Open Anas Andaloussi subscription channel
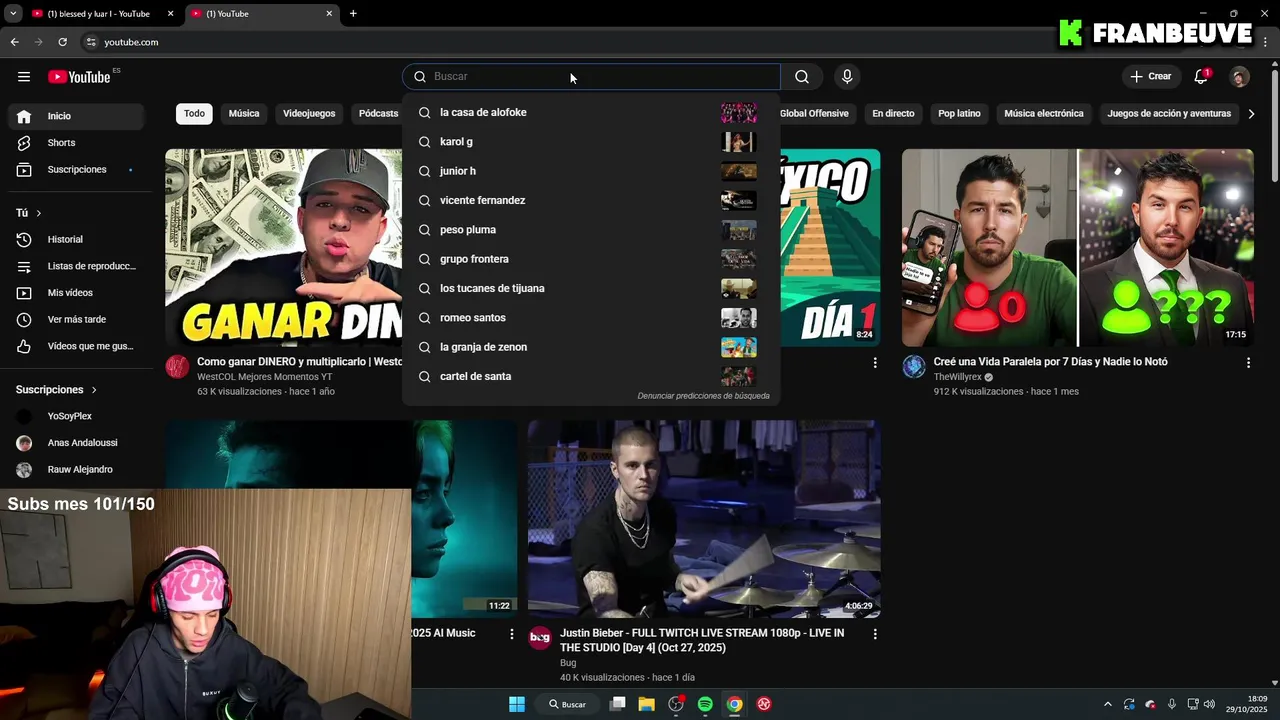Image resolution: width=1280 pixels, height=720 pixels. 78,443
